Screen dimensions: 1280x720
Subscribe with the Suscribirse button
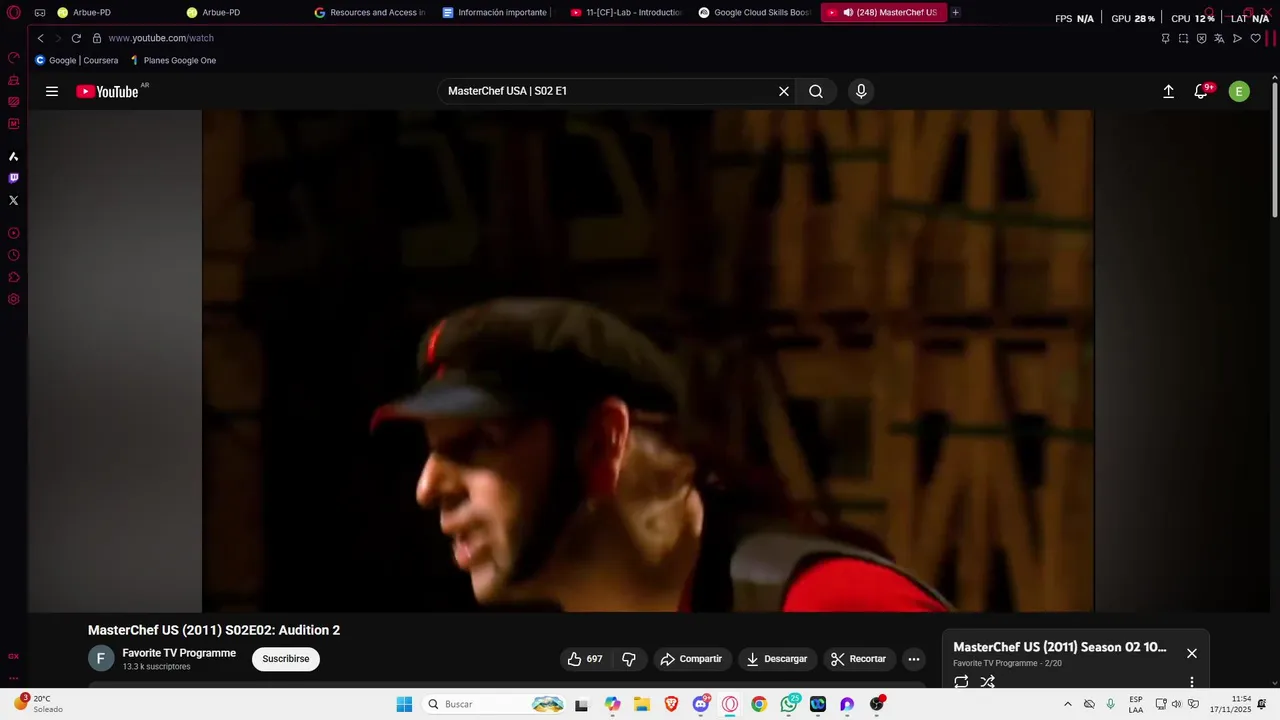286,659
